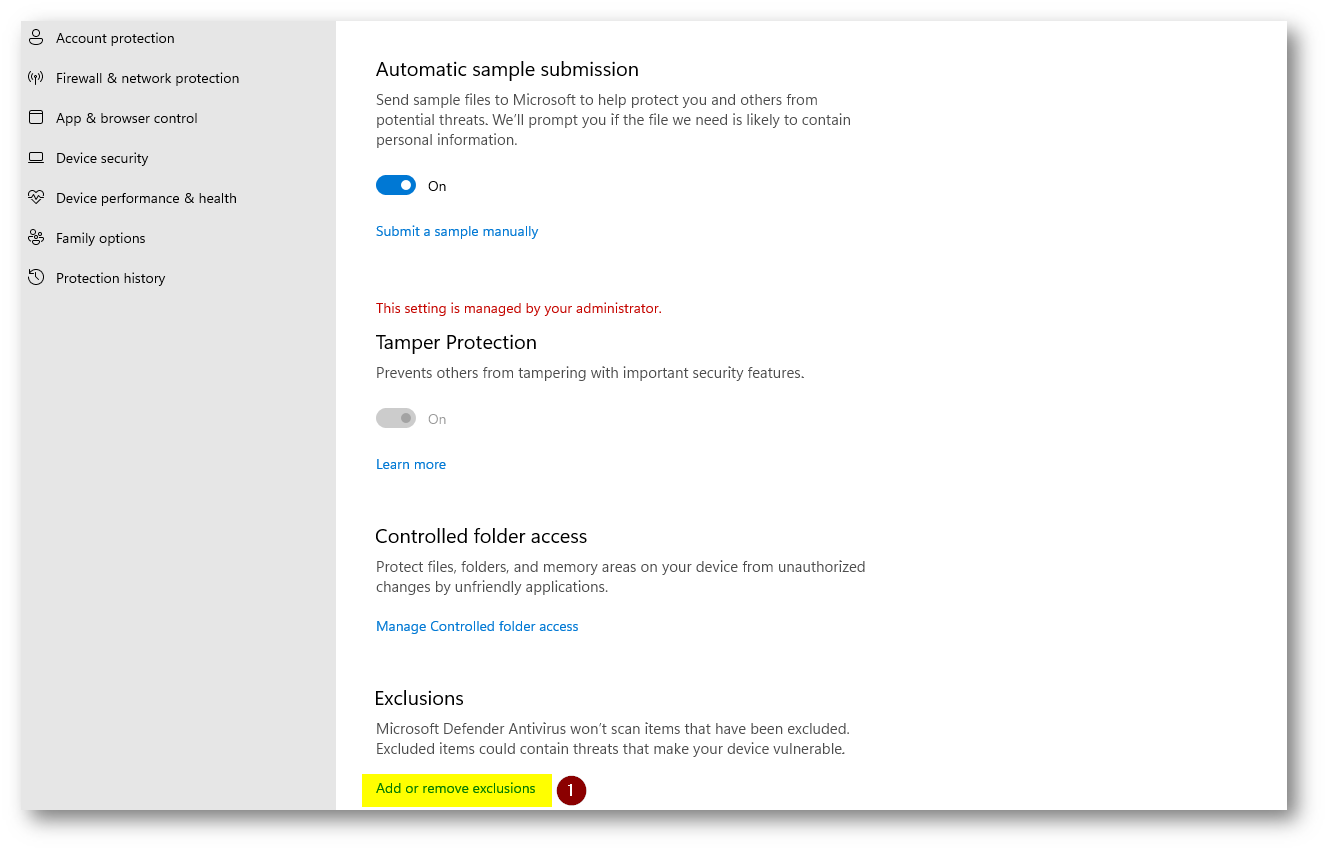The width and height of the screenshot is (1329, 852).
Task: Select App & browser control label
Action: (x=127, y=118)
